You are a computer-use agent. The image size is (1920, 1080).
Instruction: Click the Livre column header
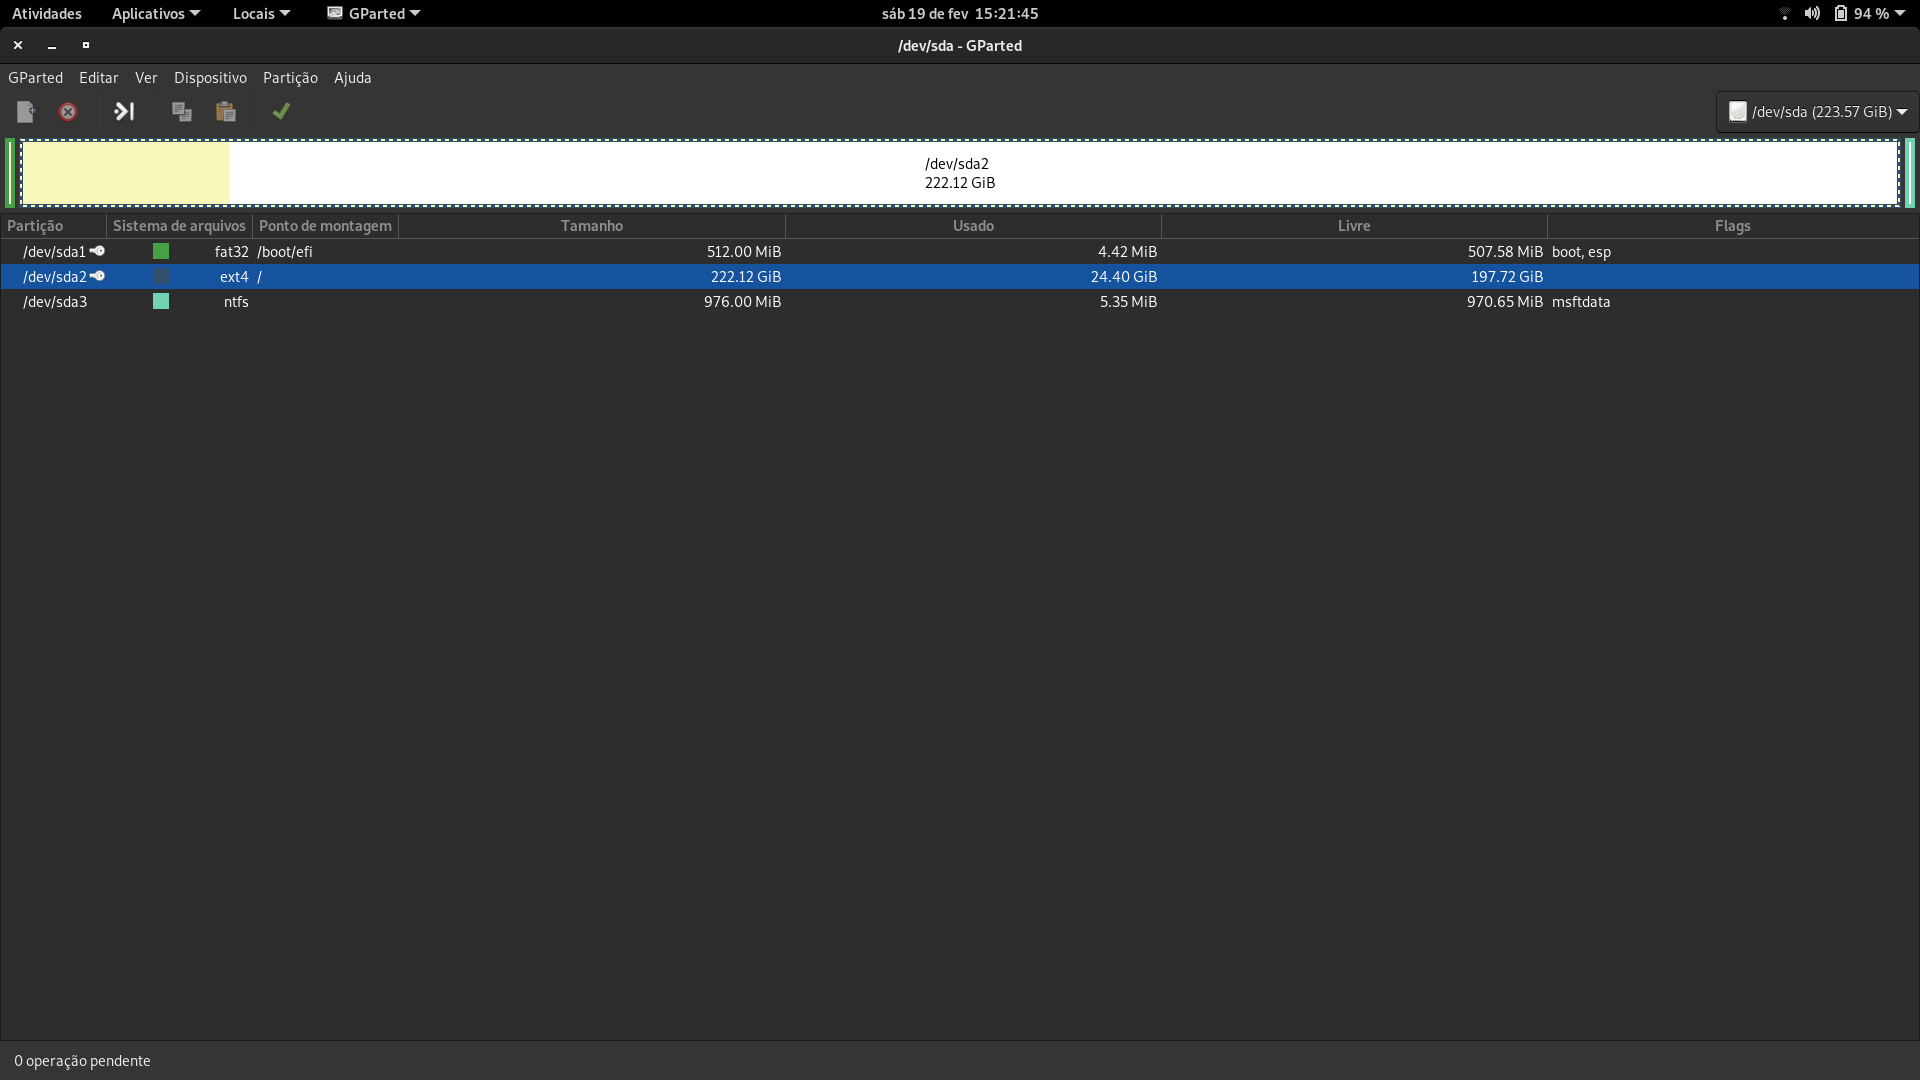(x=1354, y=226)
